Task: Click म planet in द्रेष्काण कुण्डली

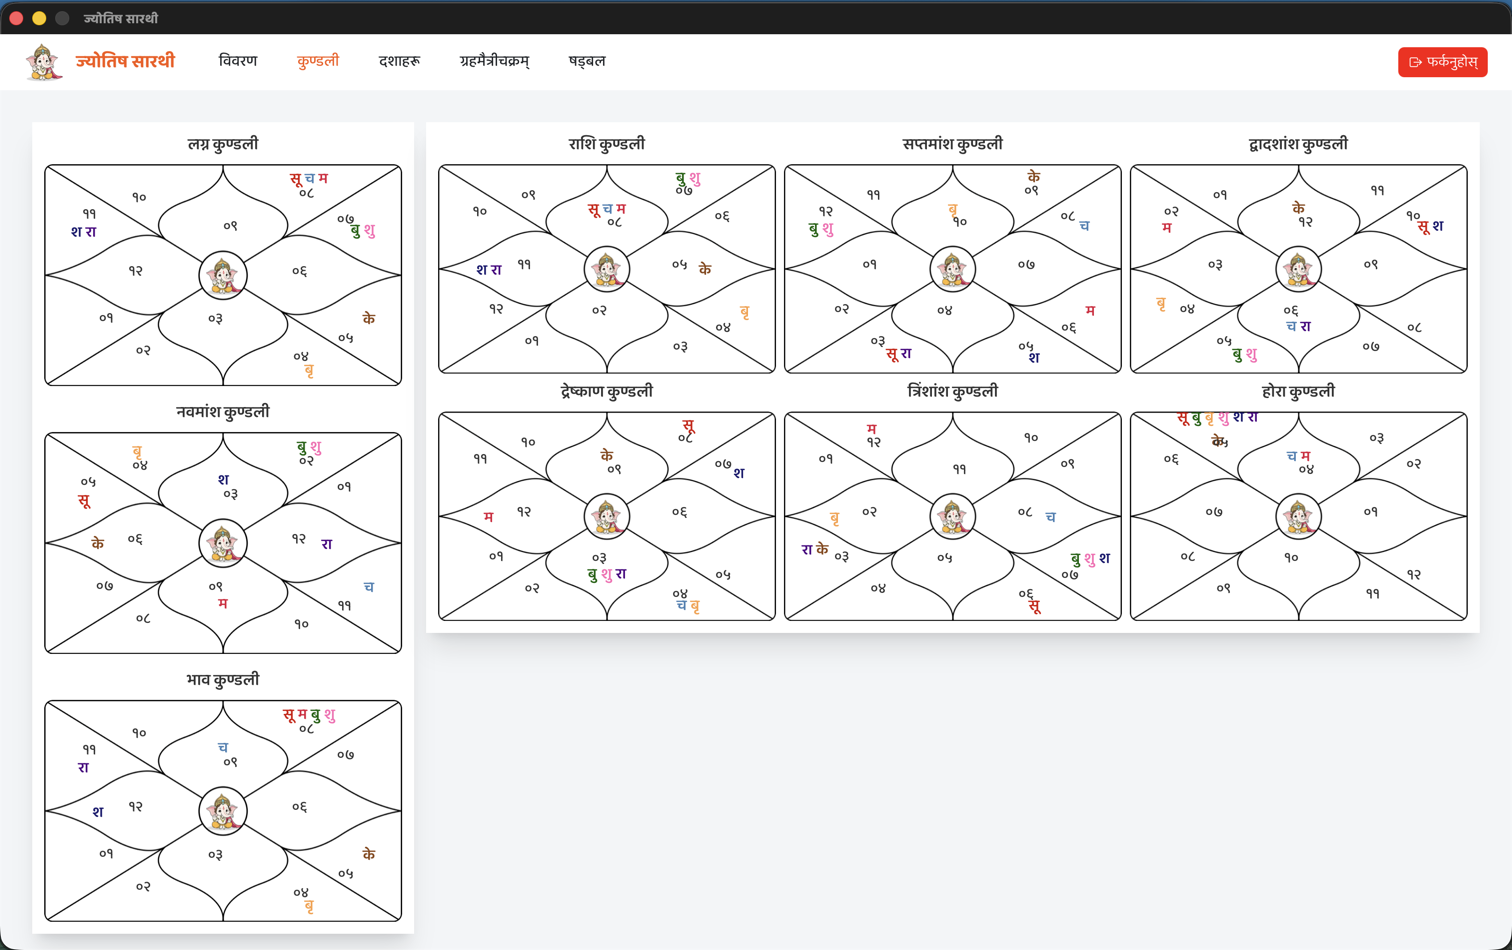Action: point(488,517)
